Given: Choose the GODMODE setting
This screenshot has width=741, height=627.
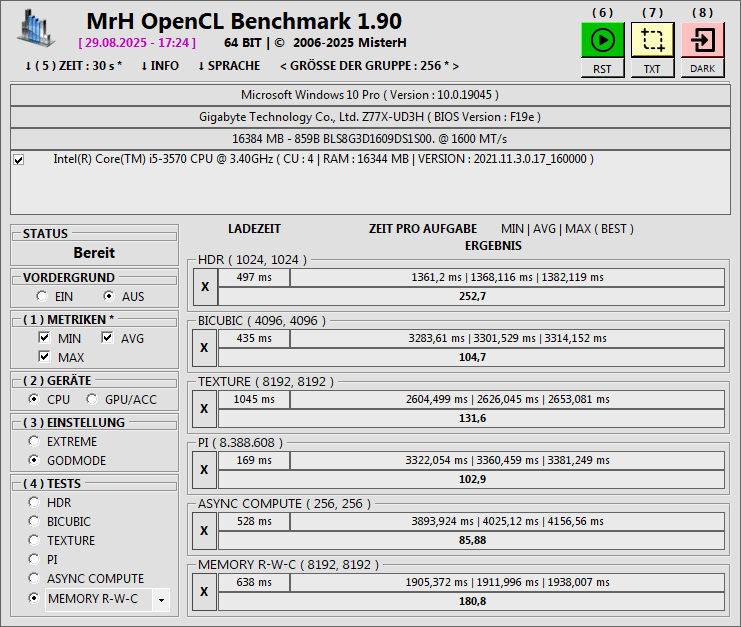Looking at the screenshot, I should tap(34, 460).
